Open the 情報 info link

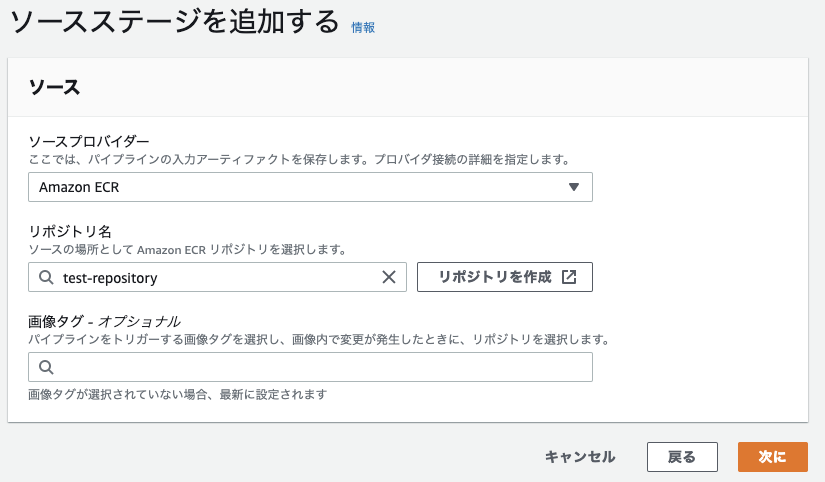(363, 27)
